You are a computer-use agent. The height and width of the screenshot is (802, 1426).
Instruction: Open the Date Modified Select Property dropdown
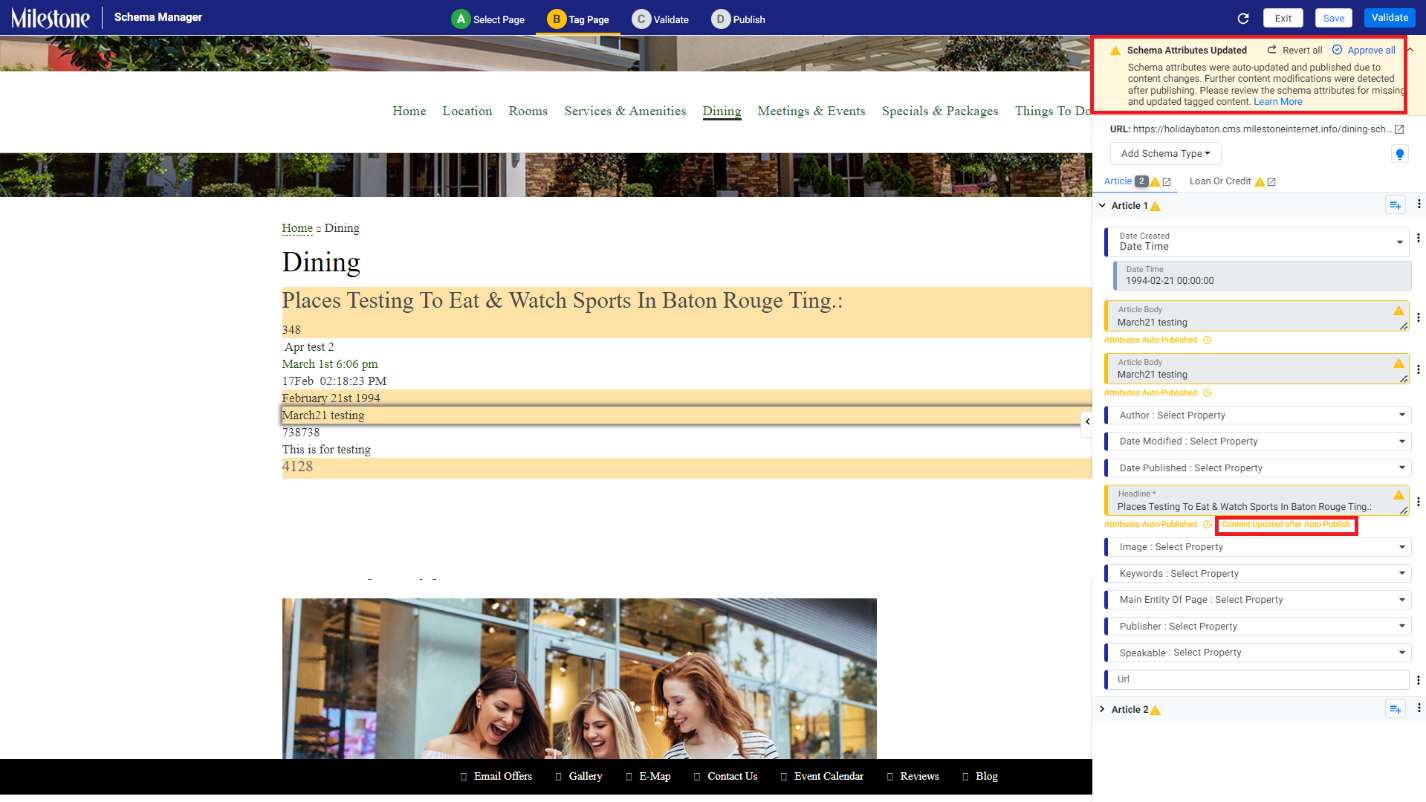[1257, 441]
